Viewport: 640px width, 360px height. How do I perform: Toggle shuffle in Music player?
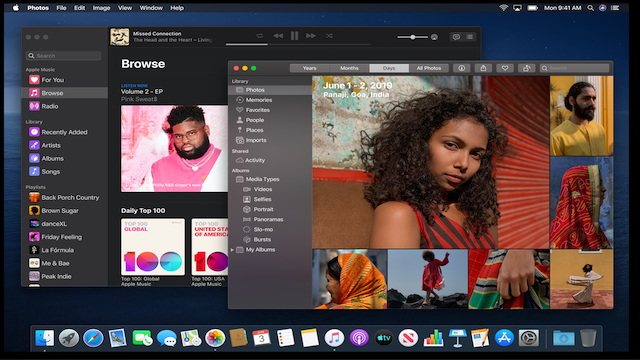(x=329, y=36)
